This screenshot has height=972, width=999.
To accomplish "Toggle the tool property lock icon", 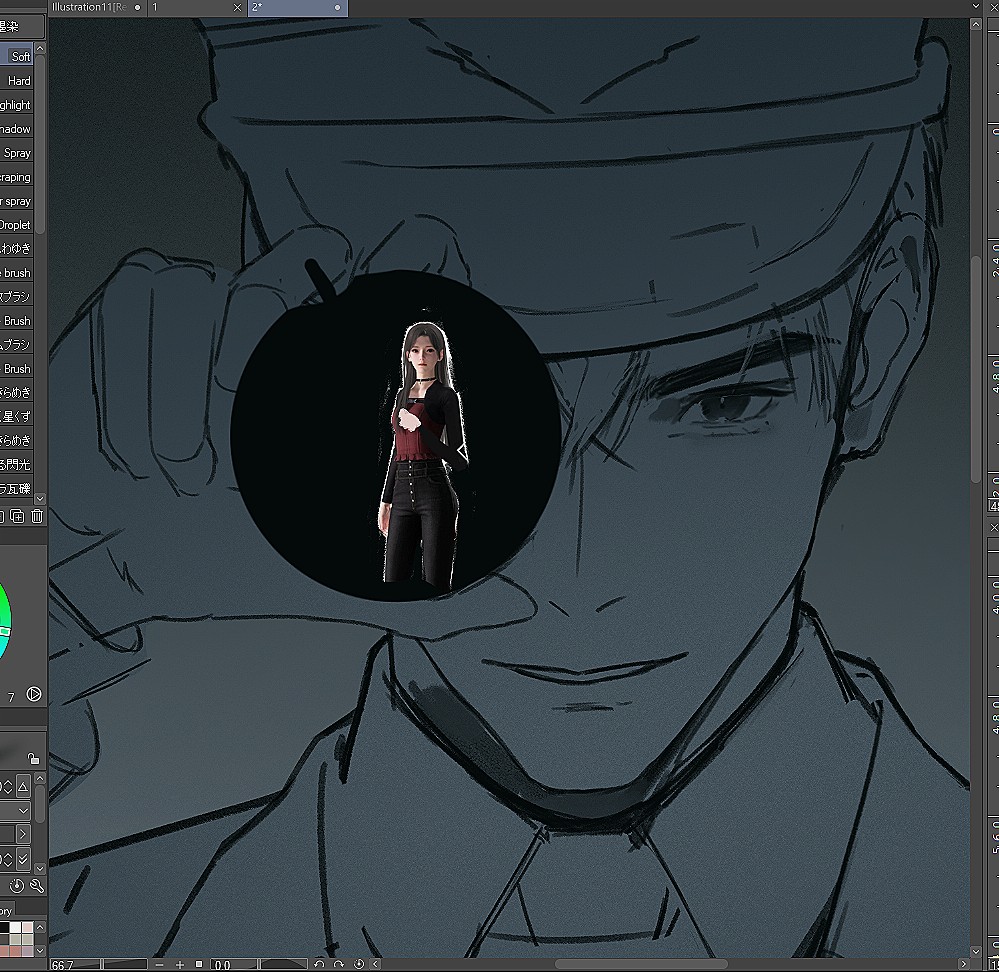I will pos(33,758).
